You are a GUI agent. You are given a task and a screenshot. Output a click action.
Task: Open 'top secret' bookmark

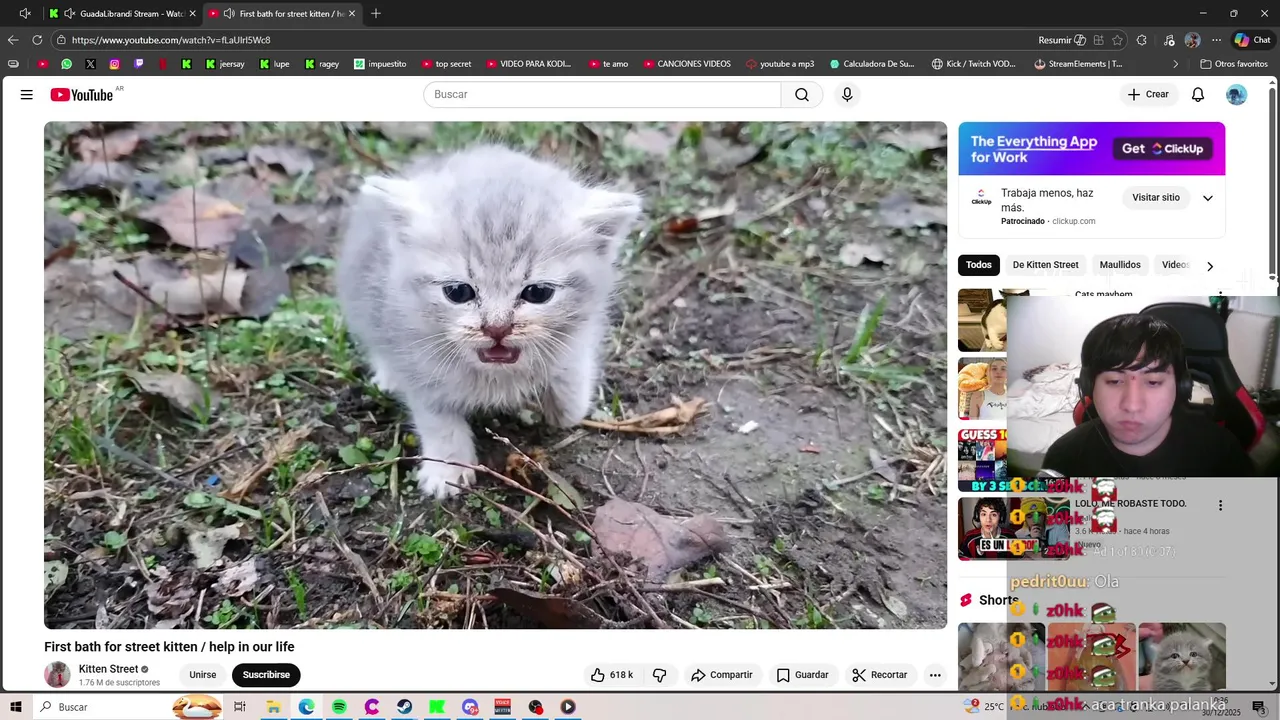click(446, 64)
